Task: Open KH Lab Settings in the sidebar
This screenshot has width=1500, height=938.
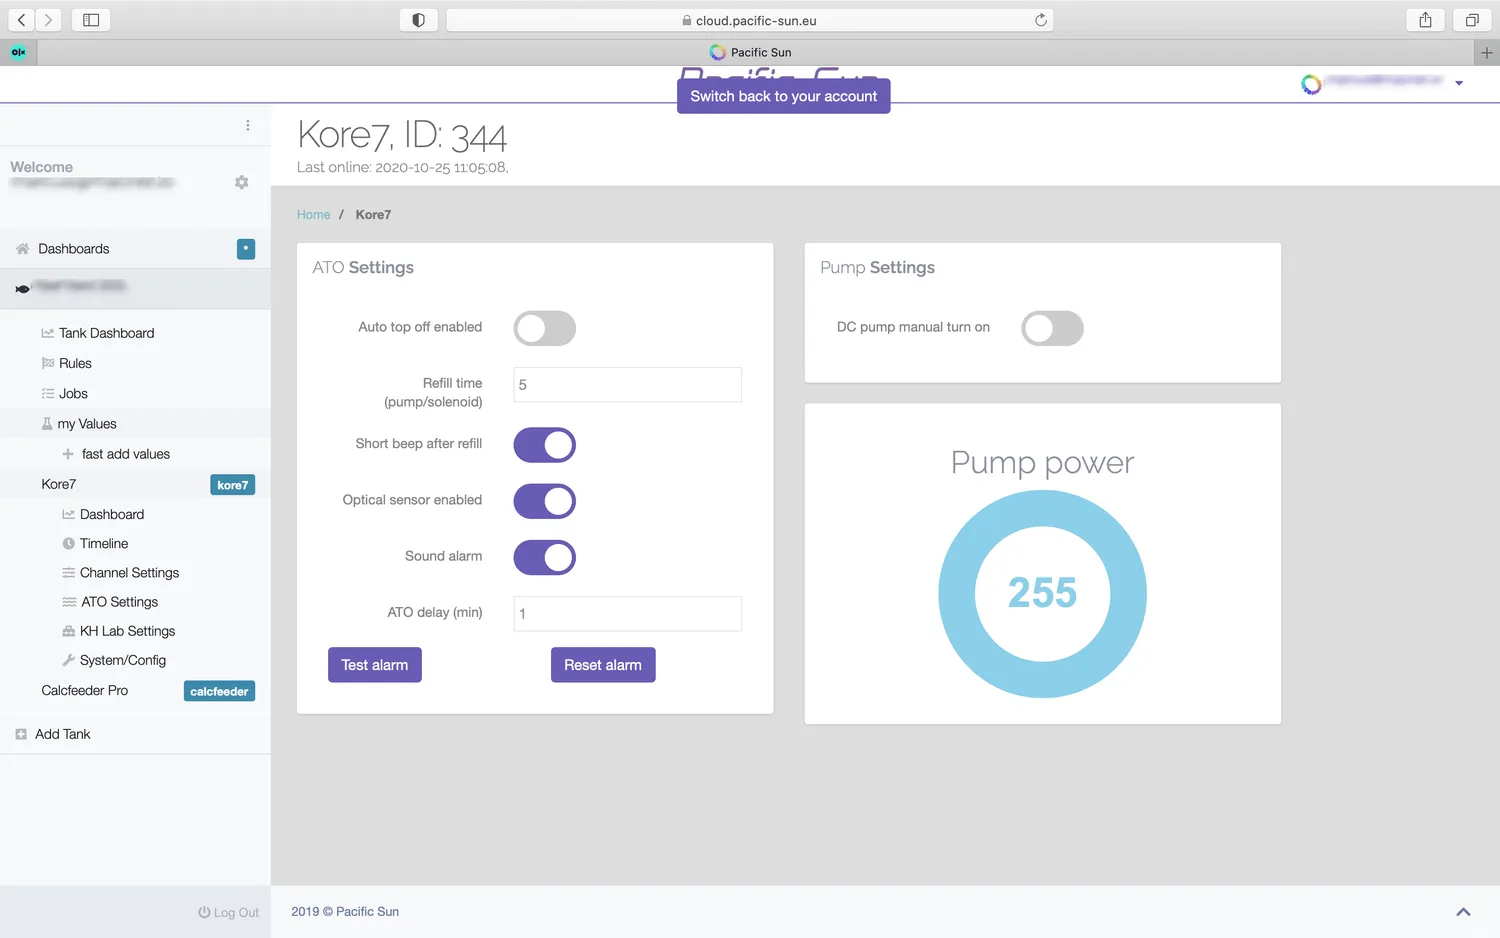Action: point(127,631)
